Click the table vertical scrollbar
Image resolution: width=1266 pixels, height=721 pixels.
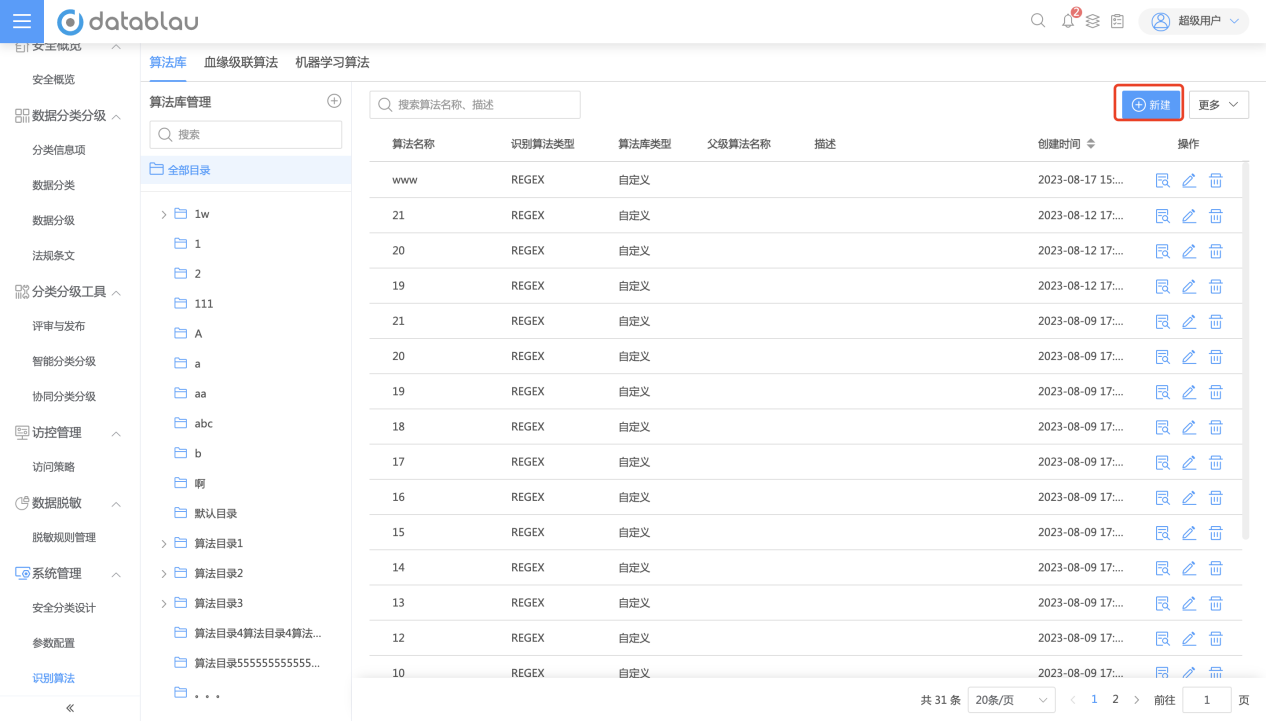[x=1245, y=350]
